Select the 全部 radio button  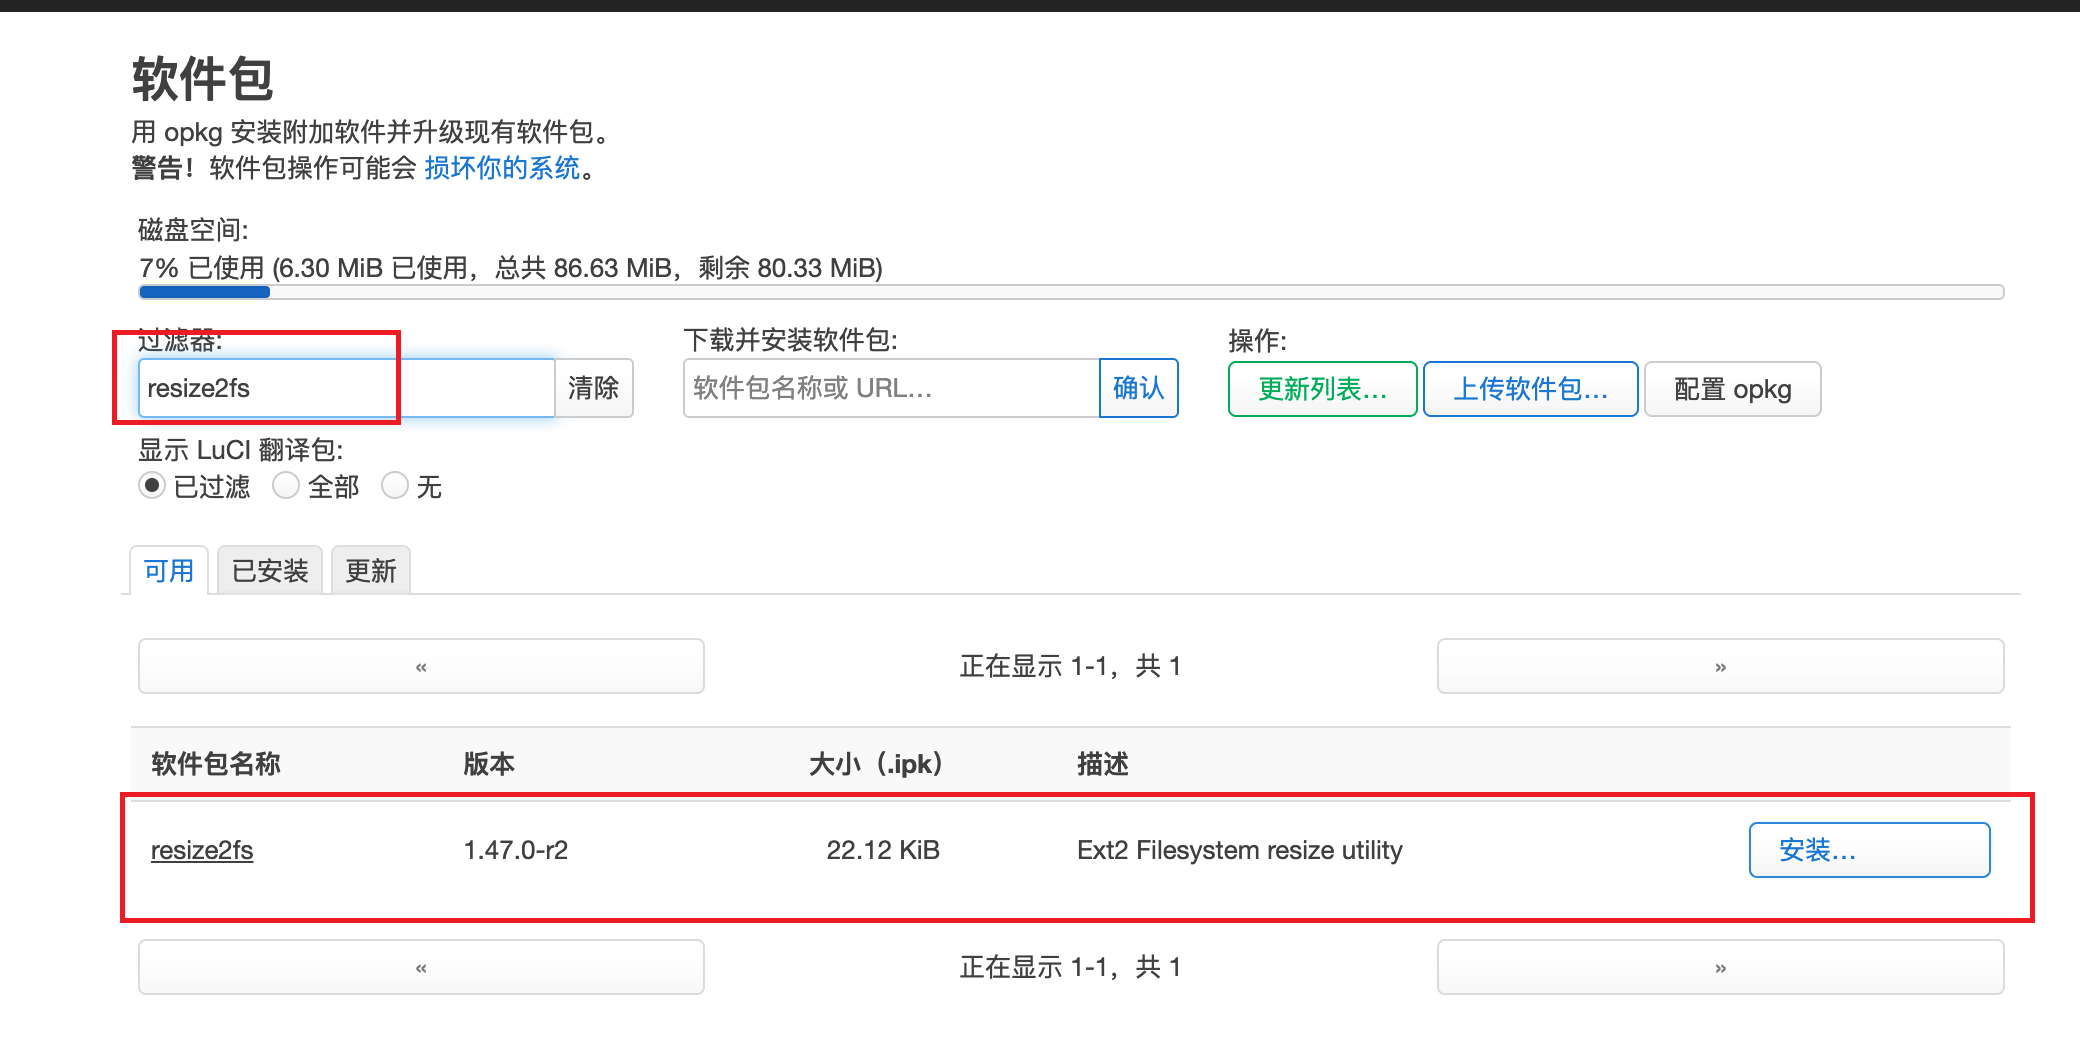(x=286, y=486)
